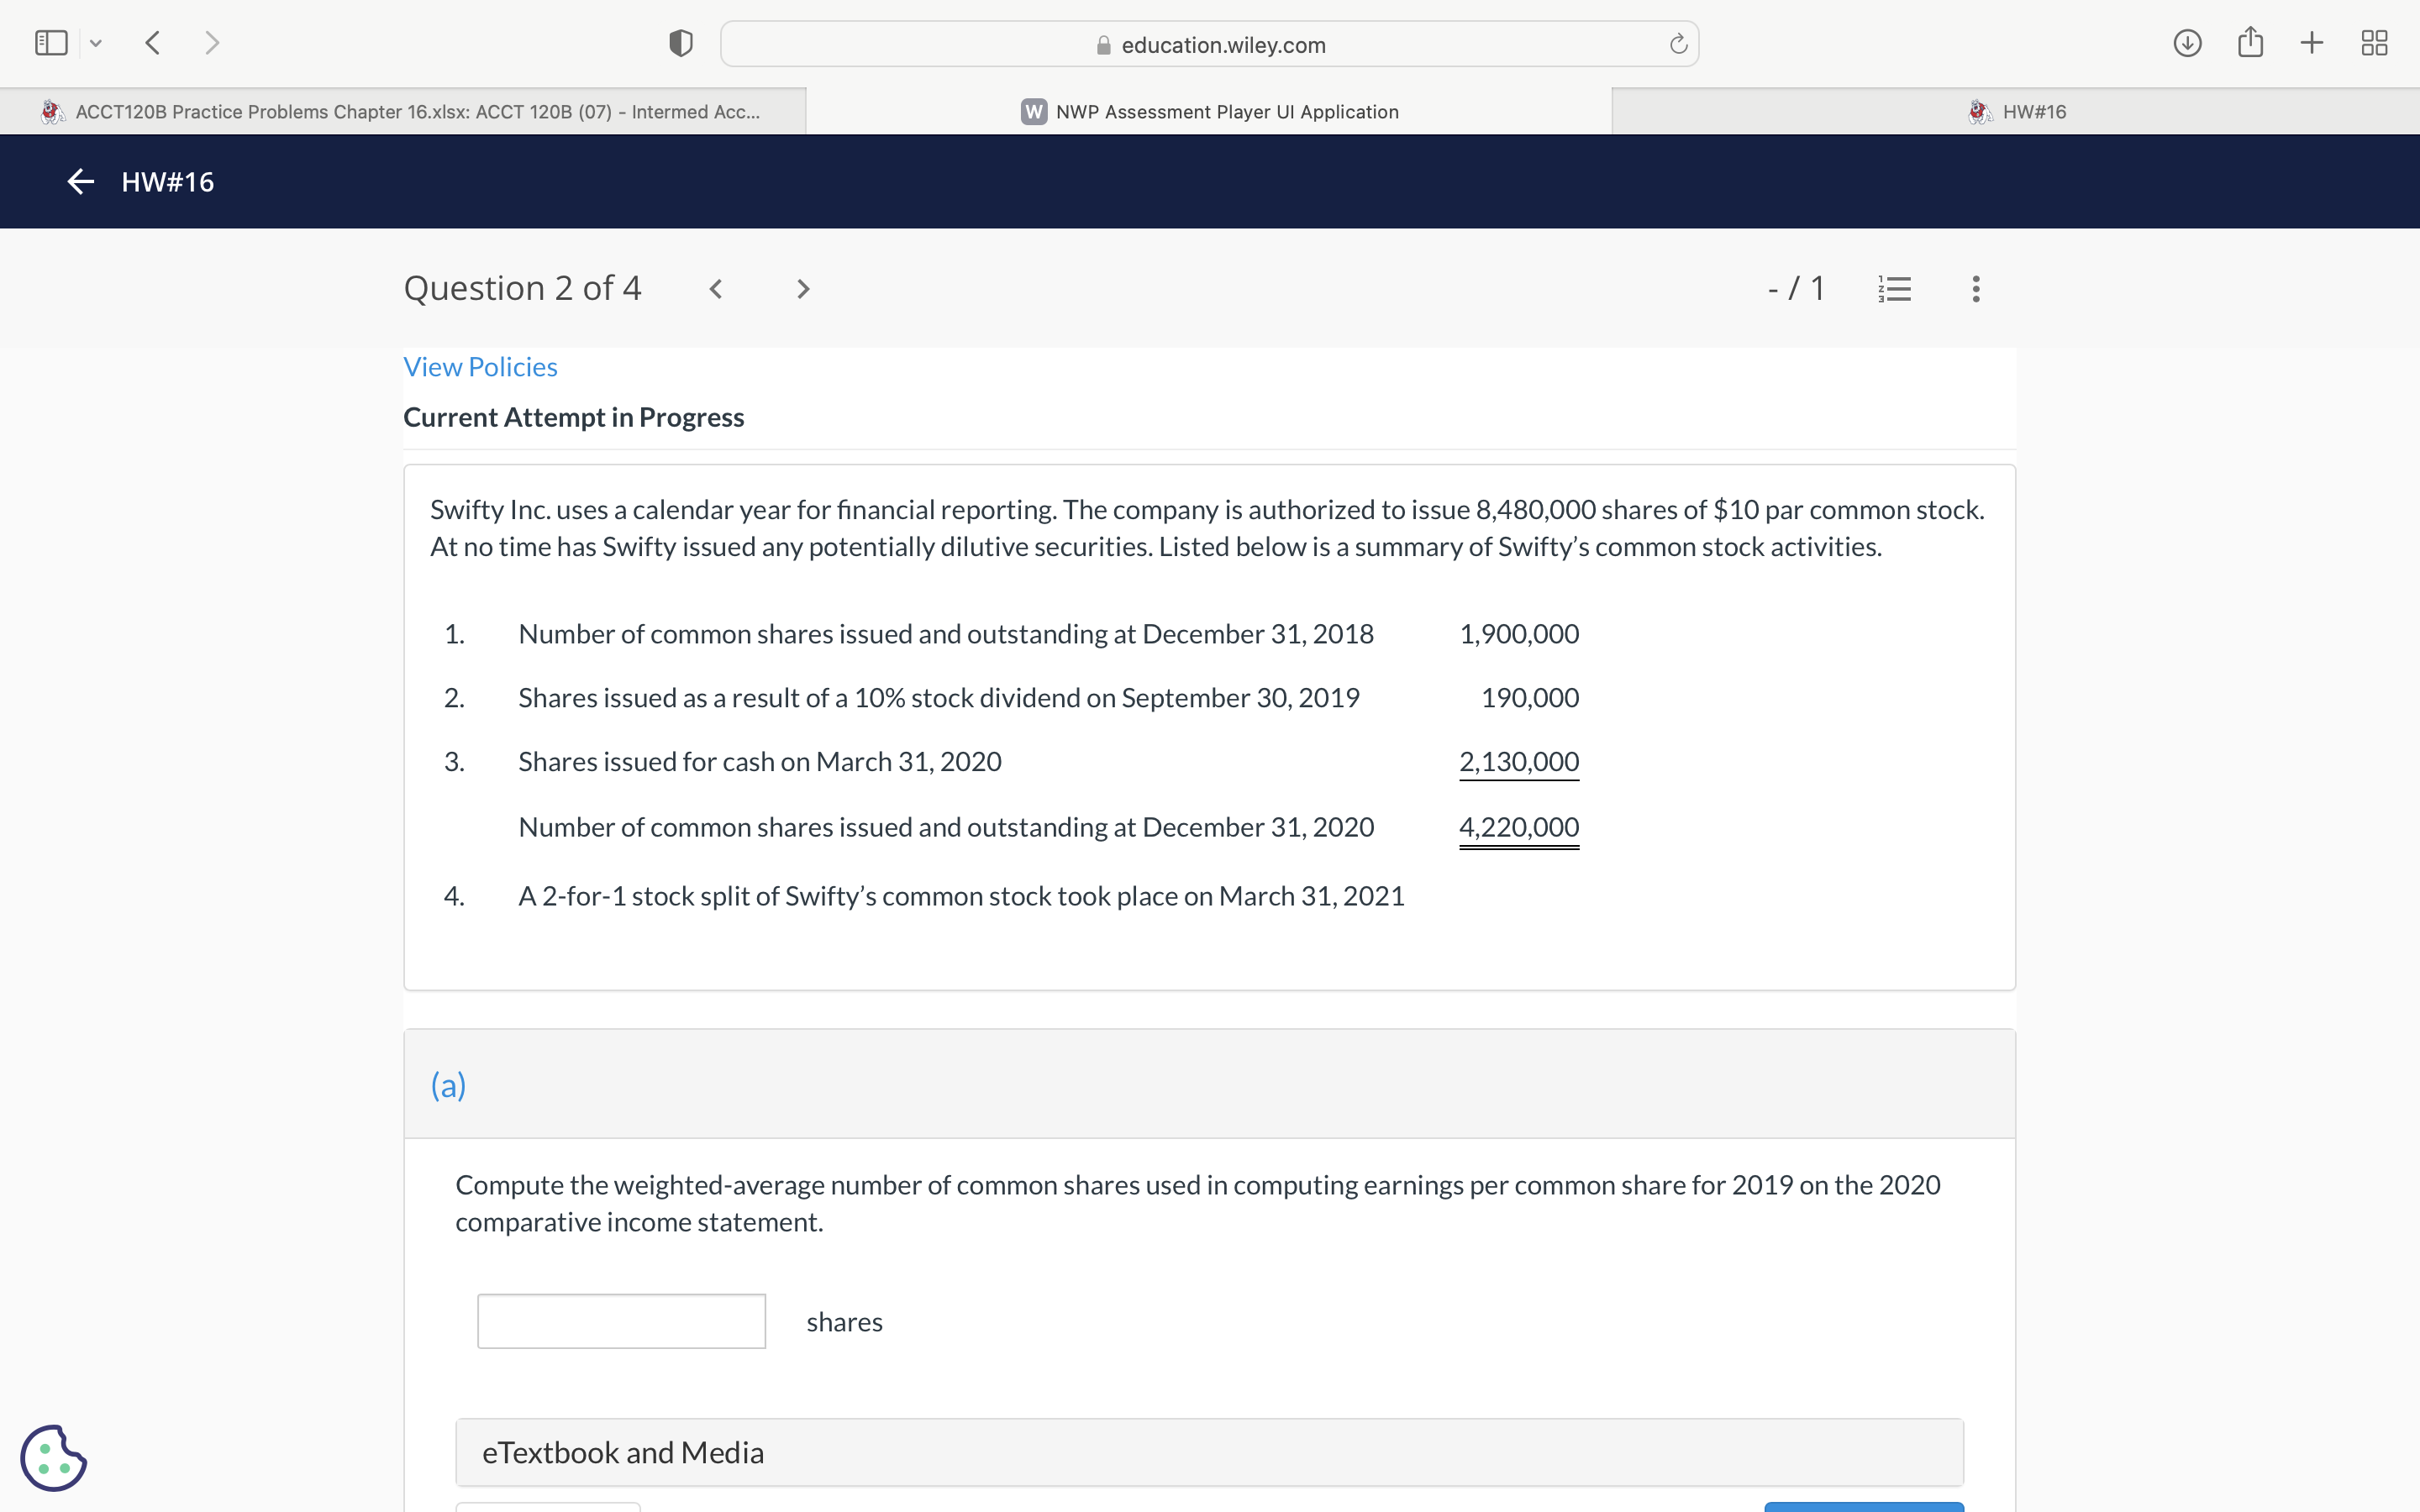2420x1512 pixels.
Task: Open the View Policies link
Action: (480, 367)
